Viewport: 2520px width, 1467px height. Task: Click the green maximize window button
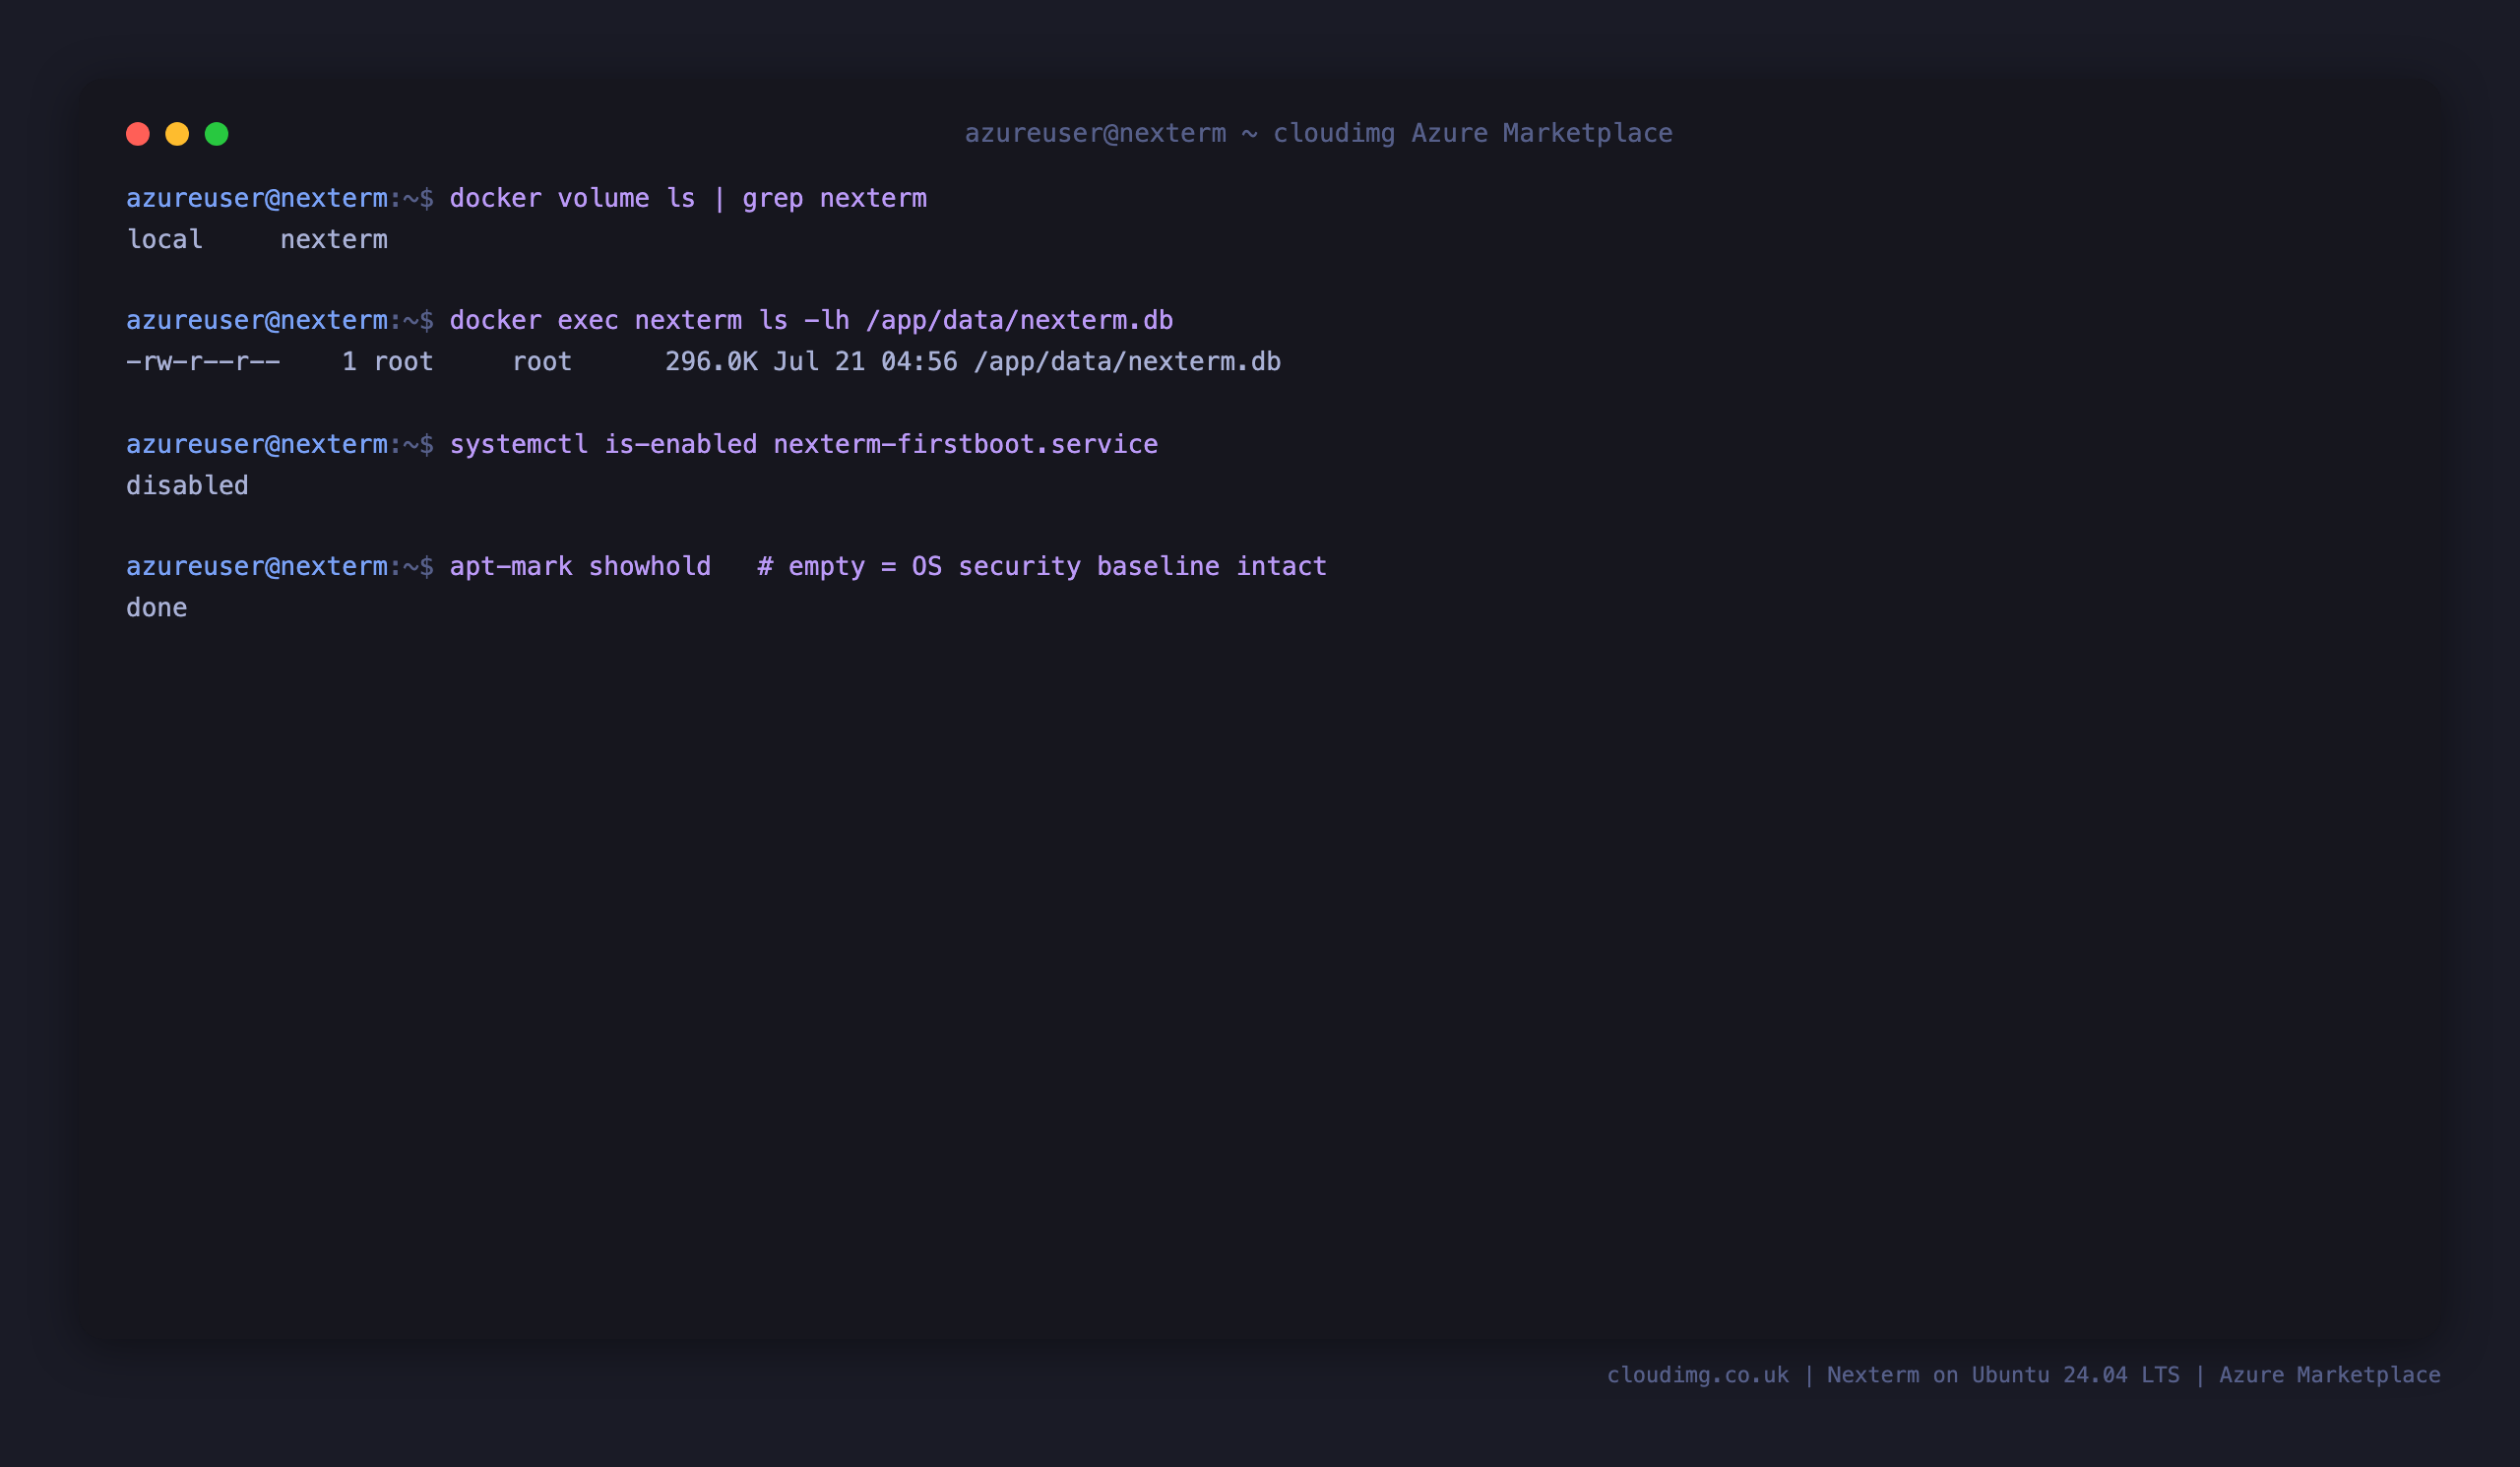[x=217, y=134]
